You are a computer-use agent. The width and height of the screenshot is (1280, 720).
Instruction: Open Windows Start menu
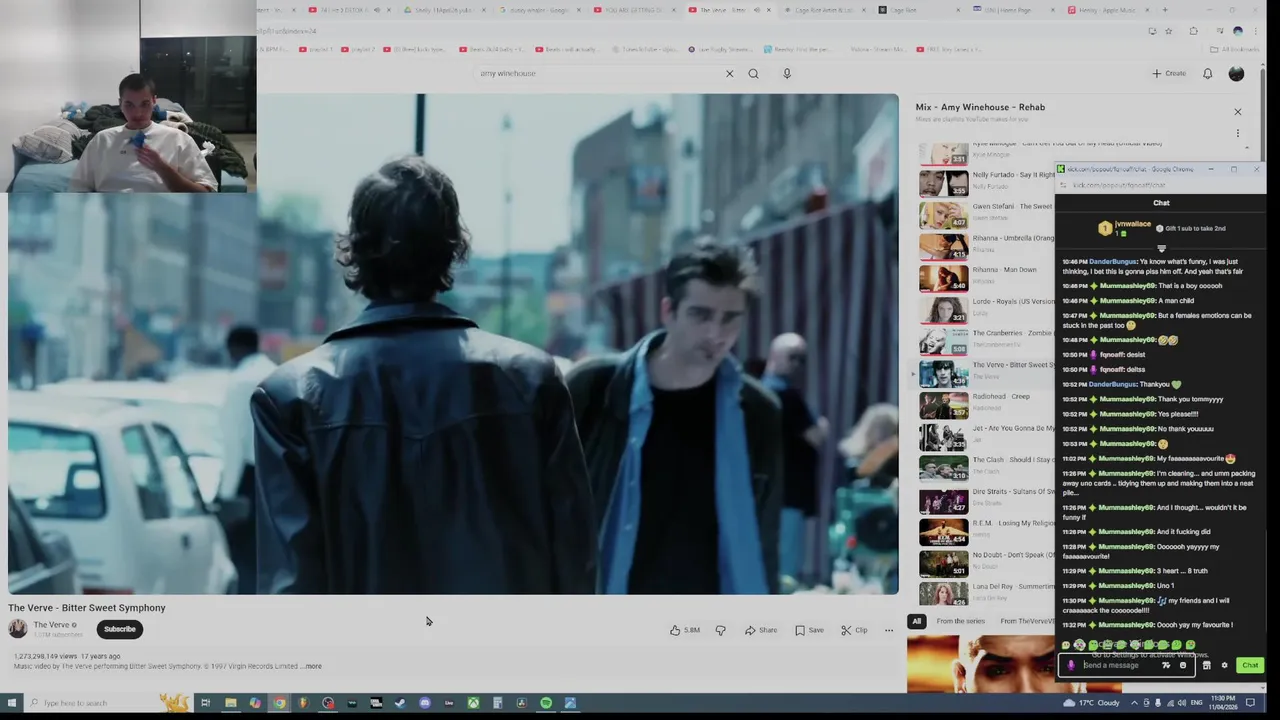pyautogui.click(x=10, y=703)
